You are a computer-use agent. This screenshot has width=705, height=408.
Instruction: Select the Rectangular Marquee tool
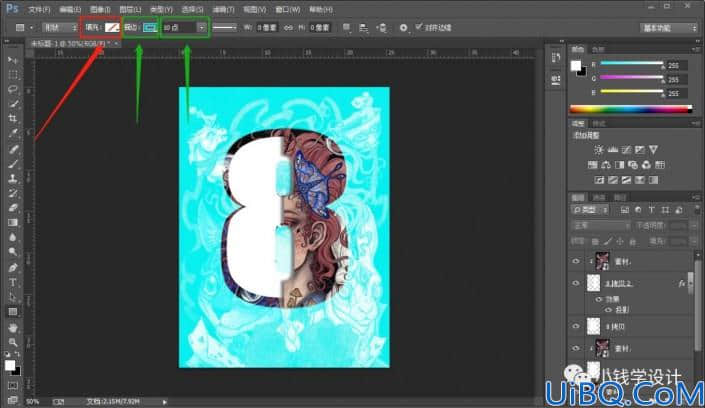click(x=13, y=75)
